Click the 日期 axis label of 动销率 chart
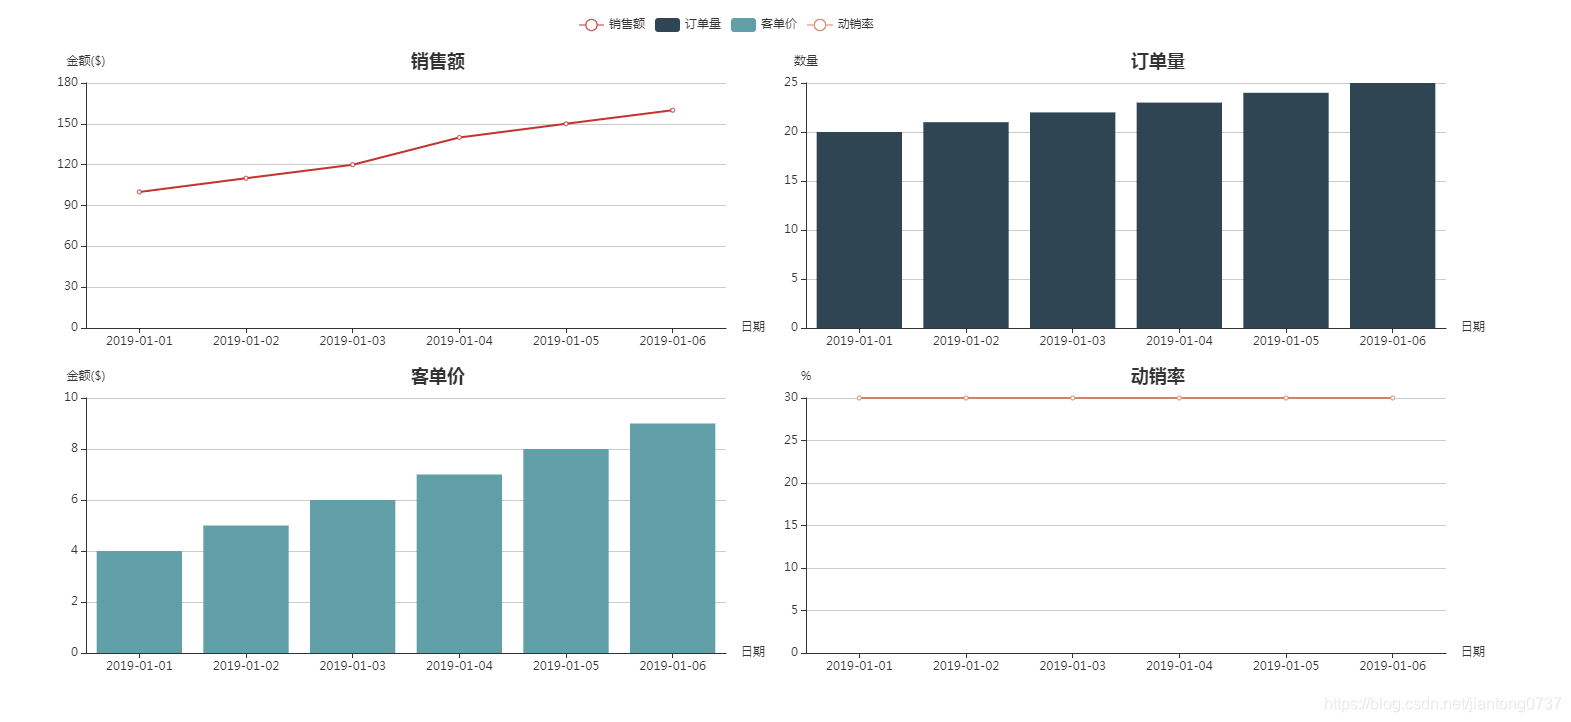 click(1473, 652)
